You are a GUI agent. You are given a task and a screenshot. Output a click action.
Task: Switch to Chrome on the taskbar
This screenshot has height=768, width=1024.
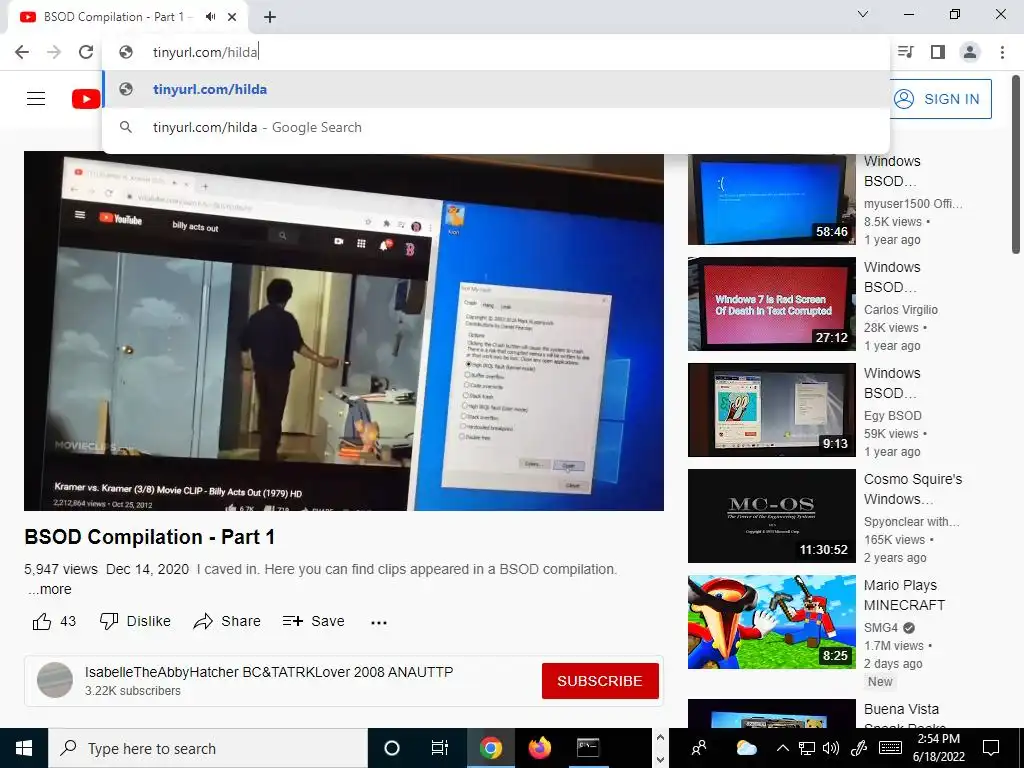coord(491,748)
